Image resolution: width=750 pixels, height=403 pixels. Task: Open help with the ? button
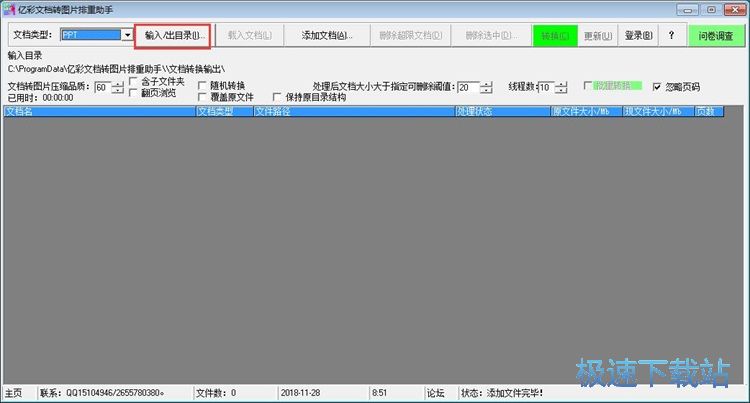(671, 36)
